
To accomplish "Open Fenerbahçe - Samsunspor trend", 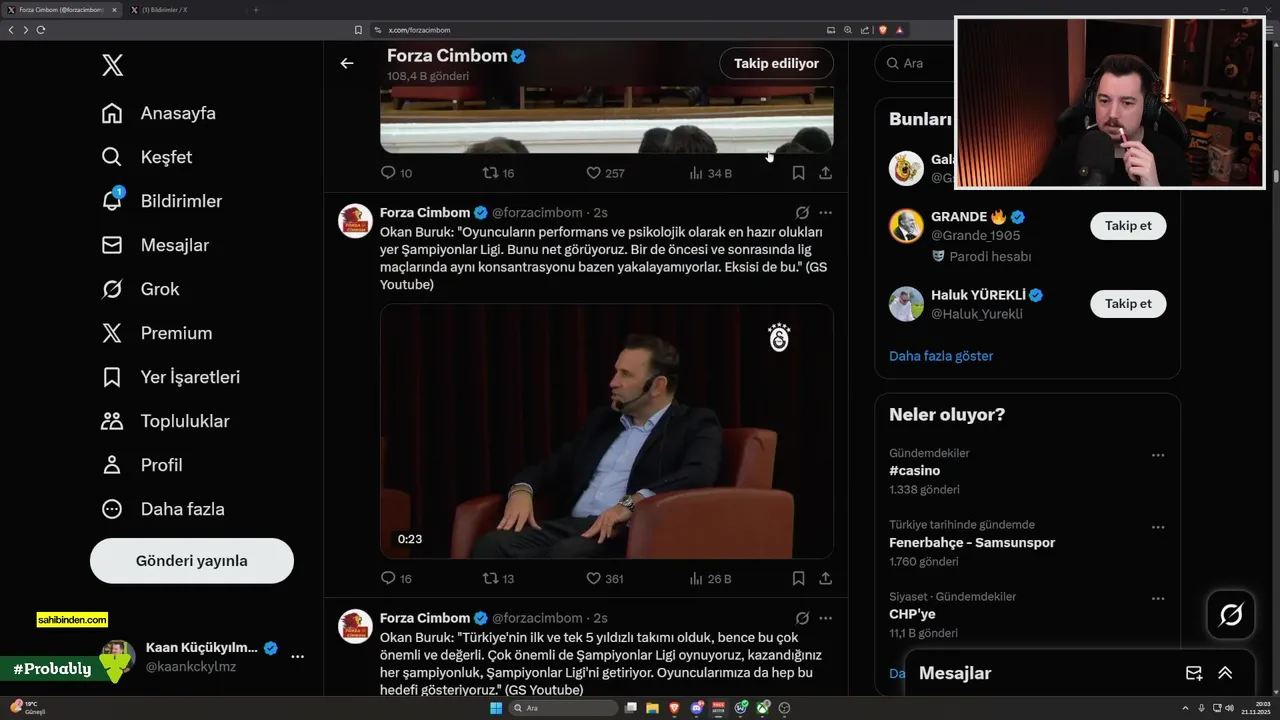I will 972,543.
